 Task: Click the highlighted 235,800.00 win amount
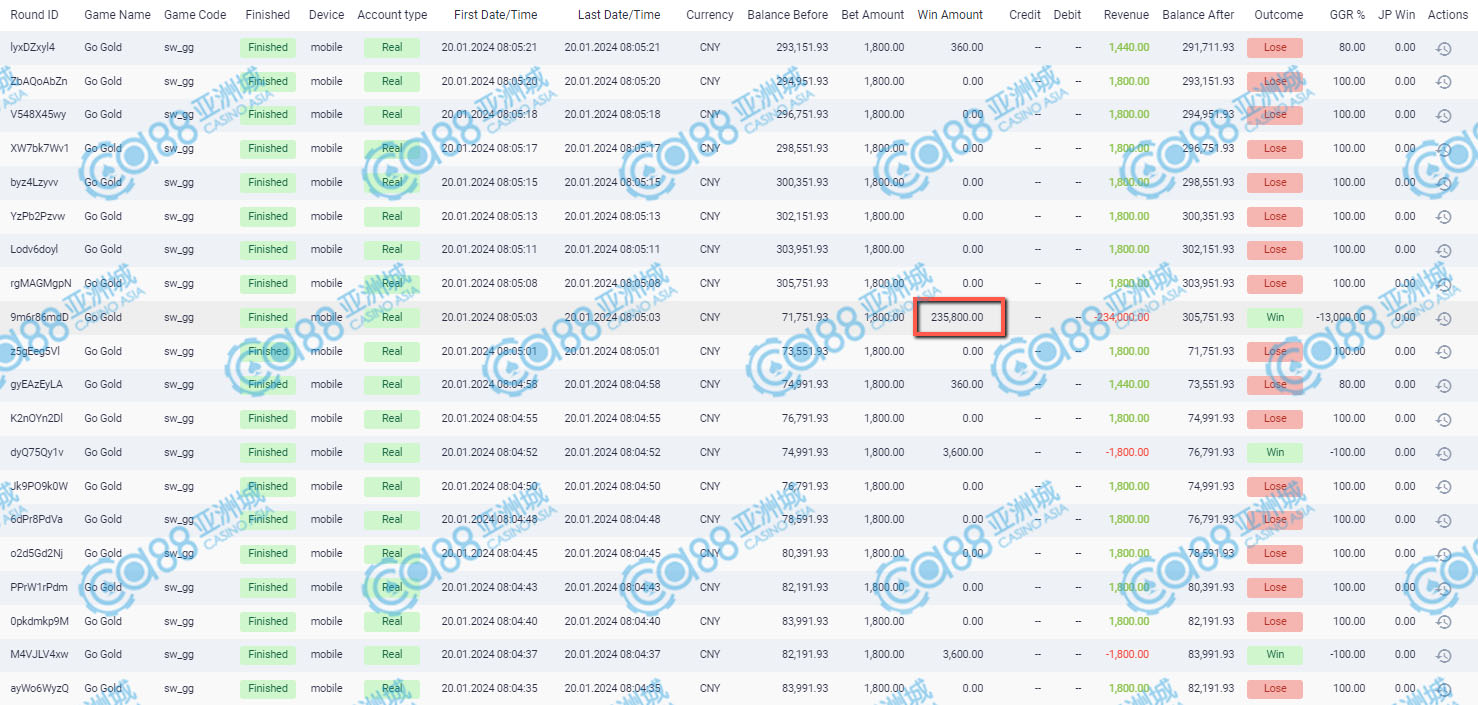coord(957,317)
